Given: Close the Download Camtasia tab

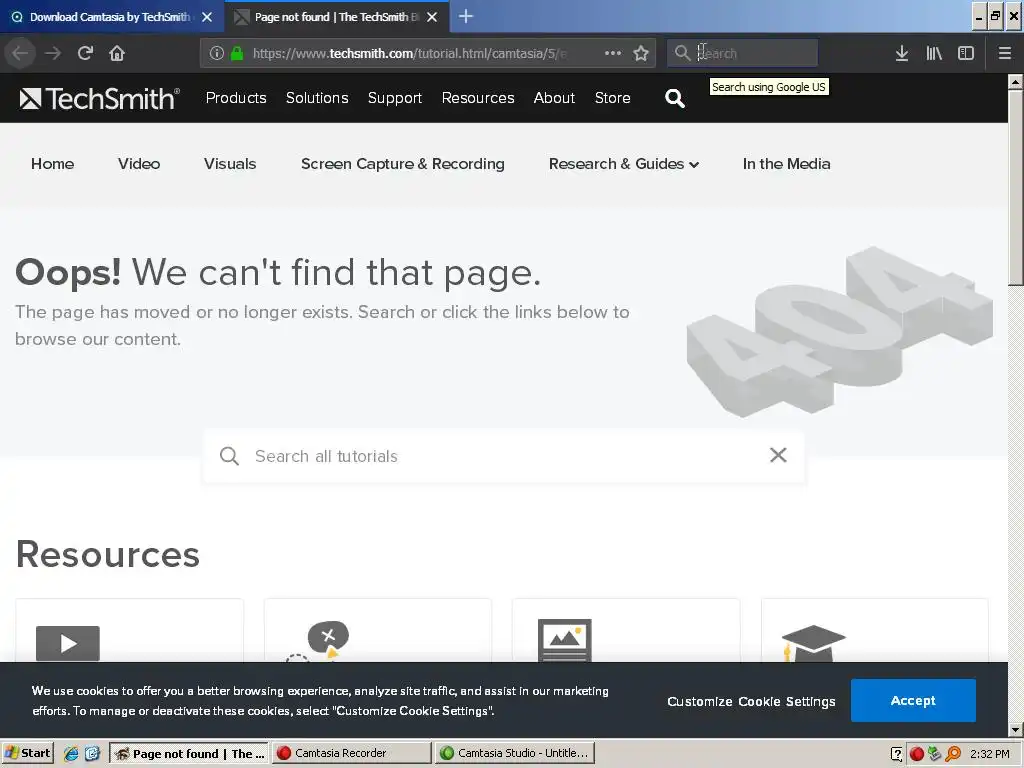Looking at the screenshot, I should (207, 17).
